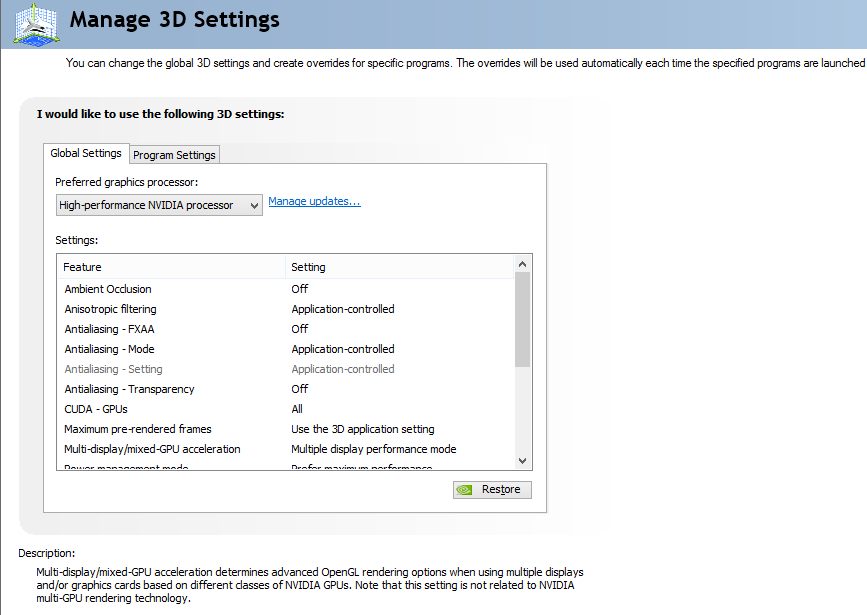This screenshot has width=867, height=615.
Task: Click the Off value for Antialiasing - FXAA
Action: [300, 329]
